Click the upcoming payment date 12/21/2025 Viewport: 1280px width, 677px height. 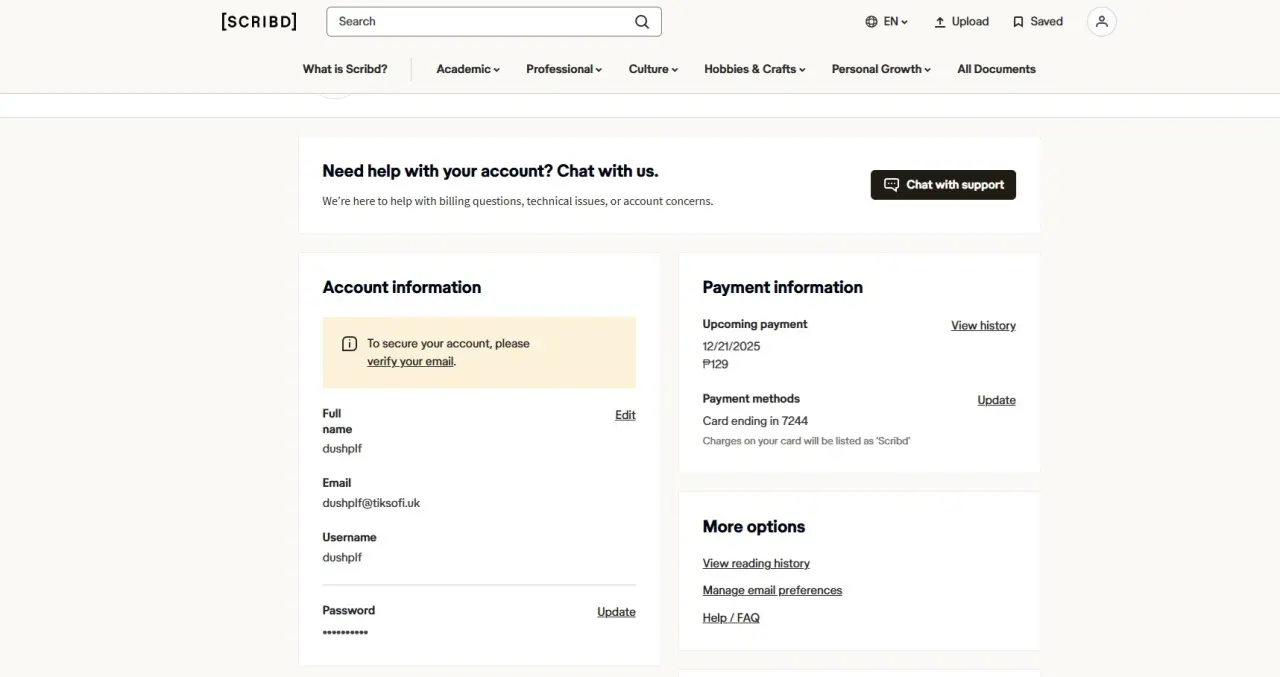731,346
